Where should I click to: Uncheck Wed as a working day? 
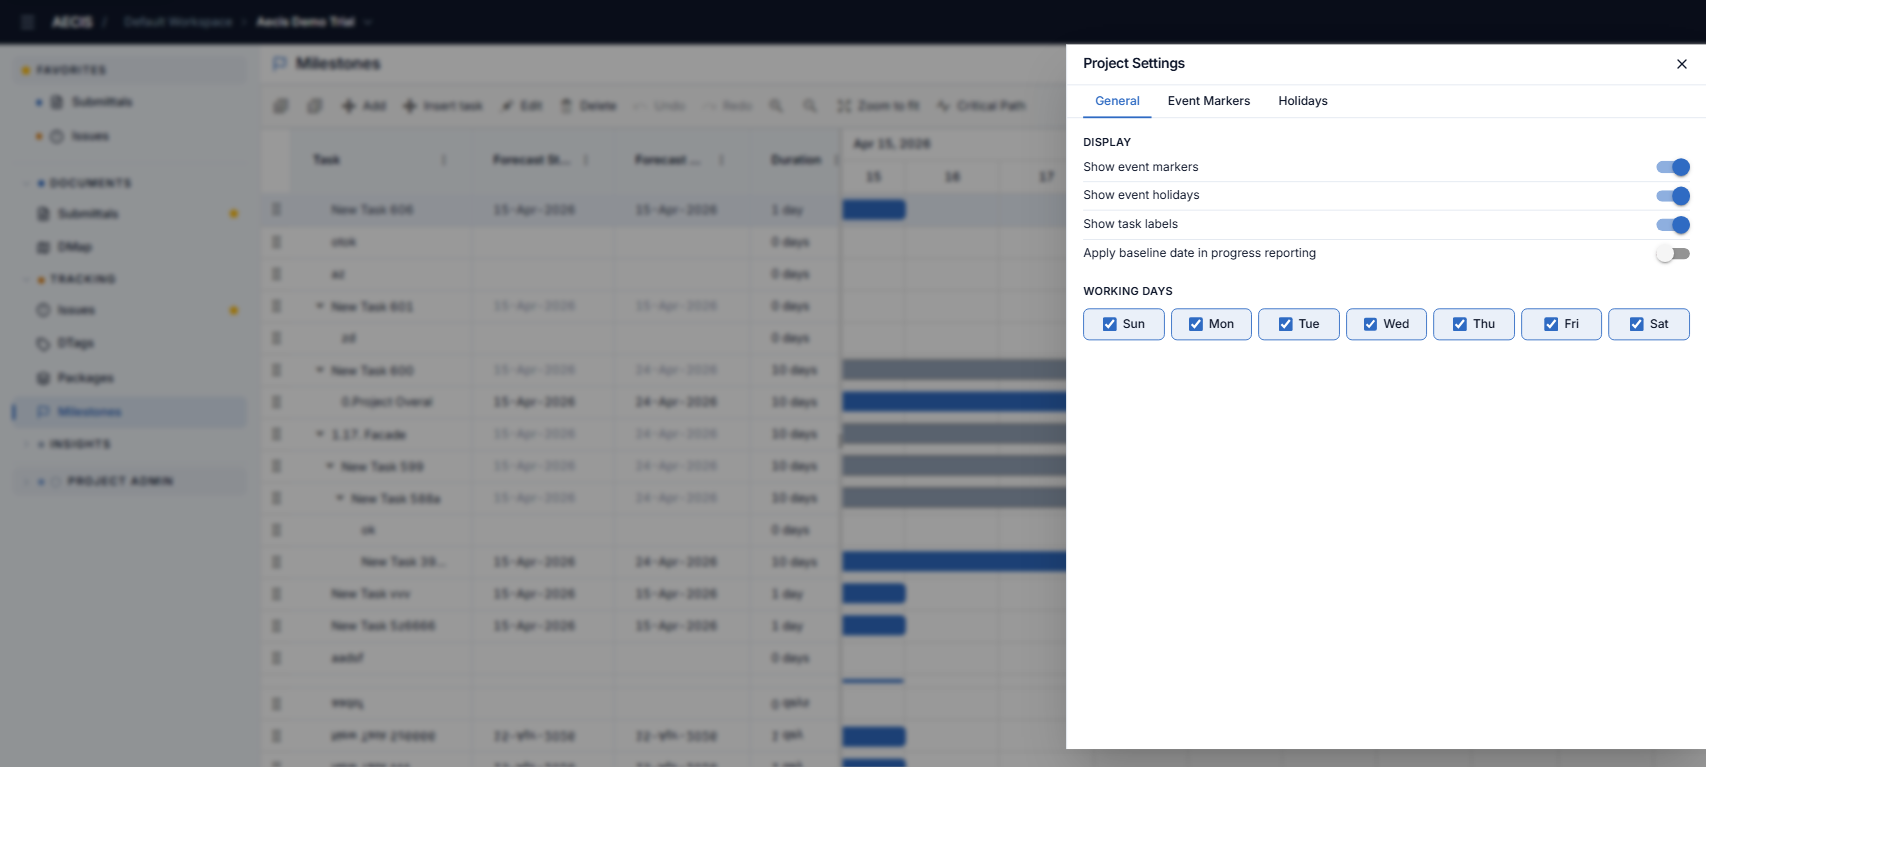(1386, 324)
